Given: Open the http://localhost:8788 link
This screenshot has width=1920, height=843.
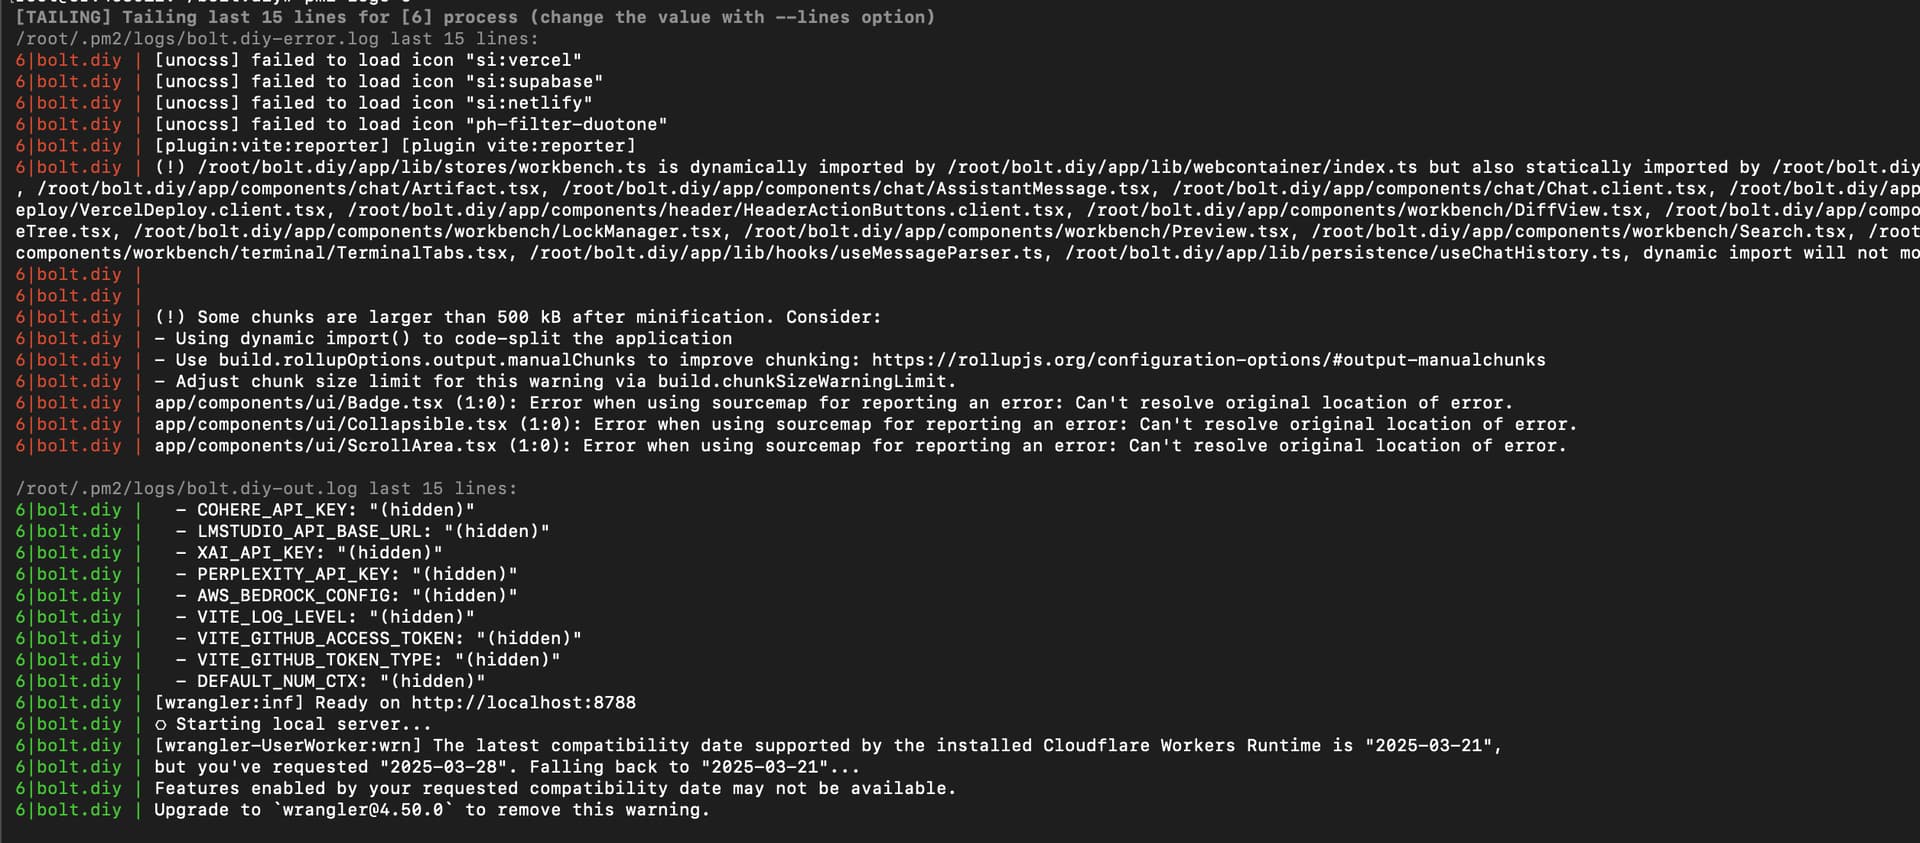Looking at the screenshot, I should pyautogui.click(x=523, y=703).
